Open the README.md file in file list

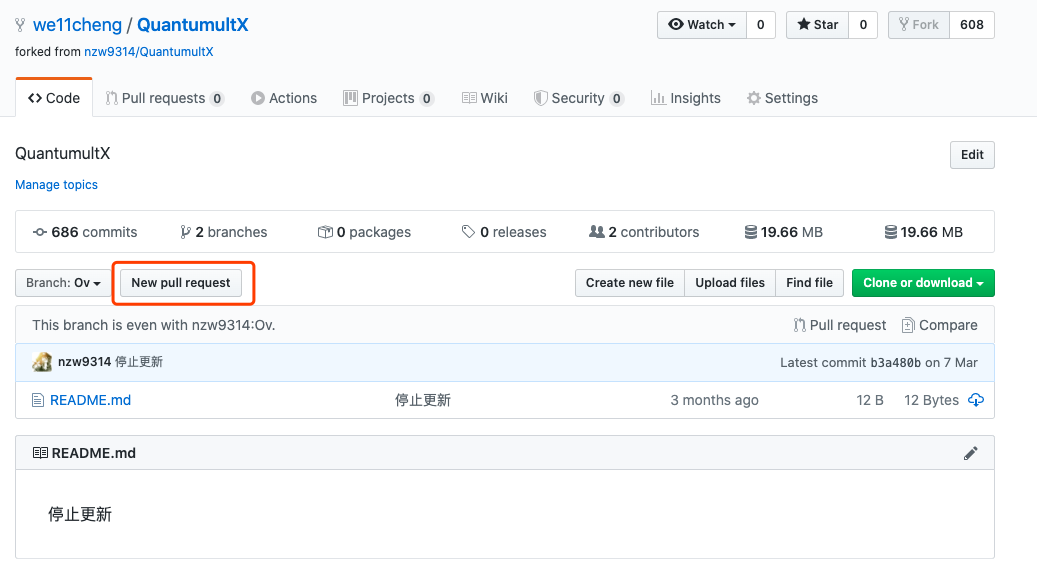pyautogui.click(x=91, y=400)
